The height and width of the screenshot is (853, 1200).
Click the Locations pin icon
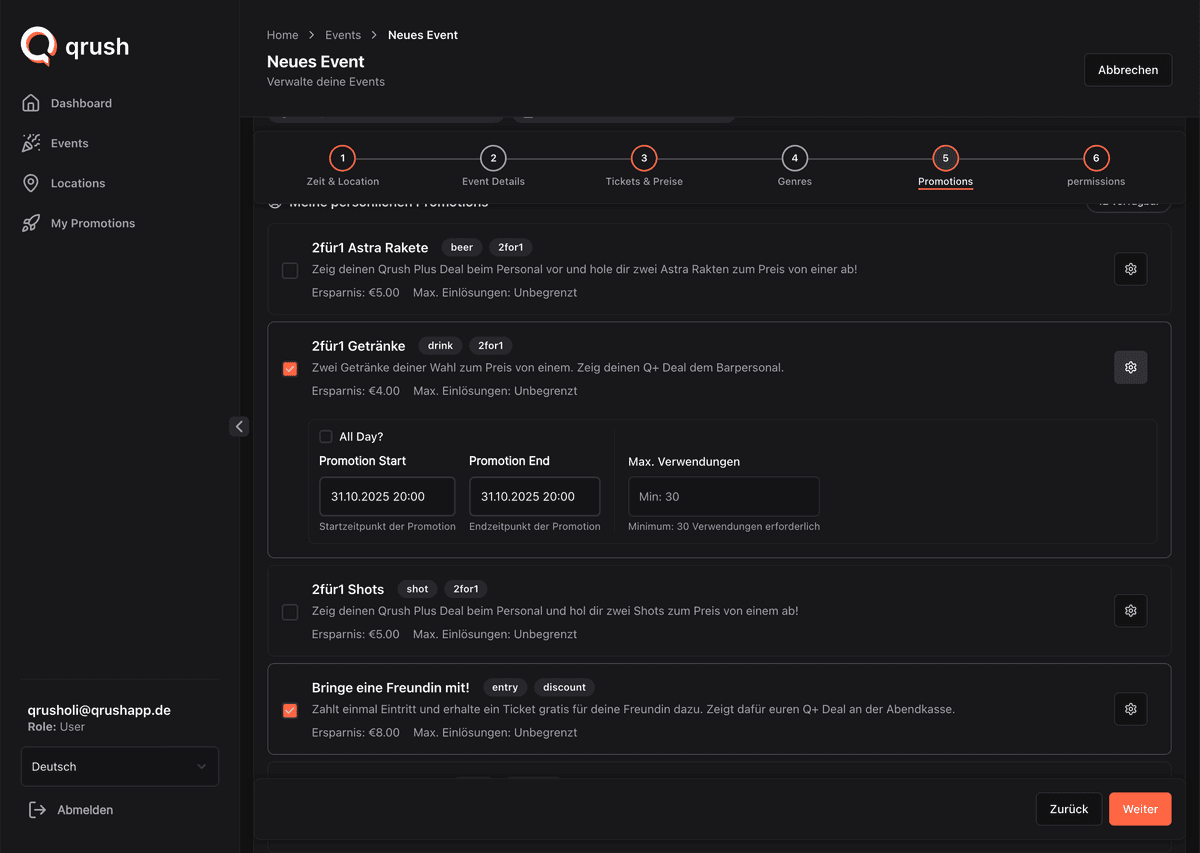[31, 183]
